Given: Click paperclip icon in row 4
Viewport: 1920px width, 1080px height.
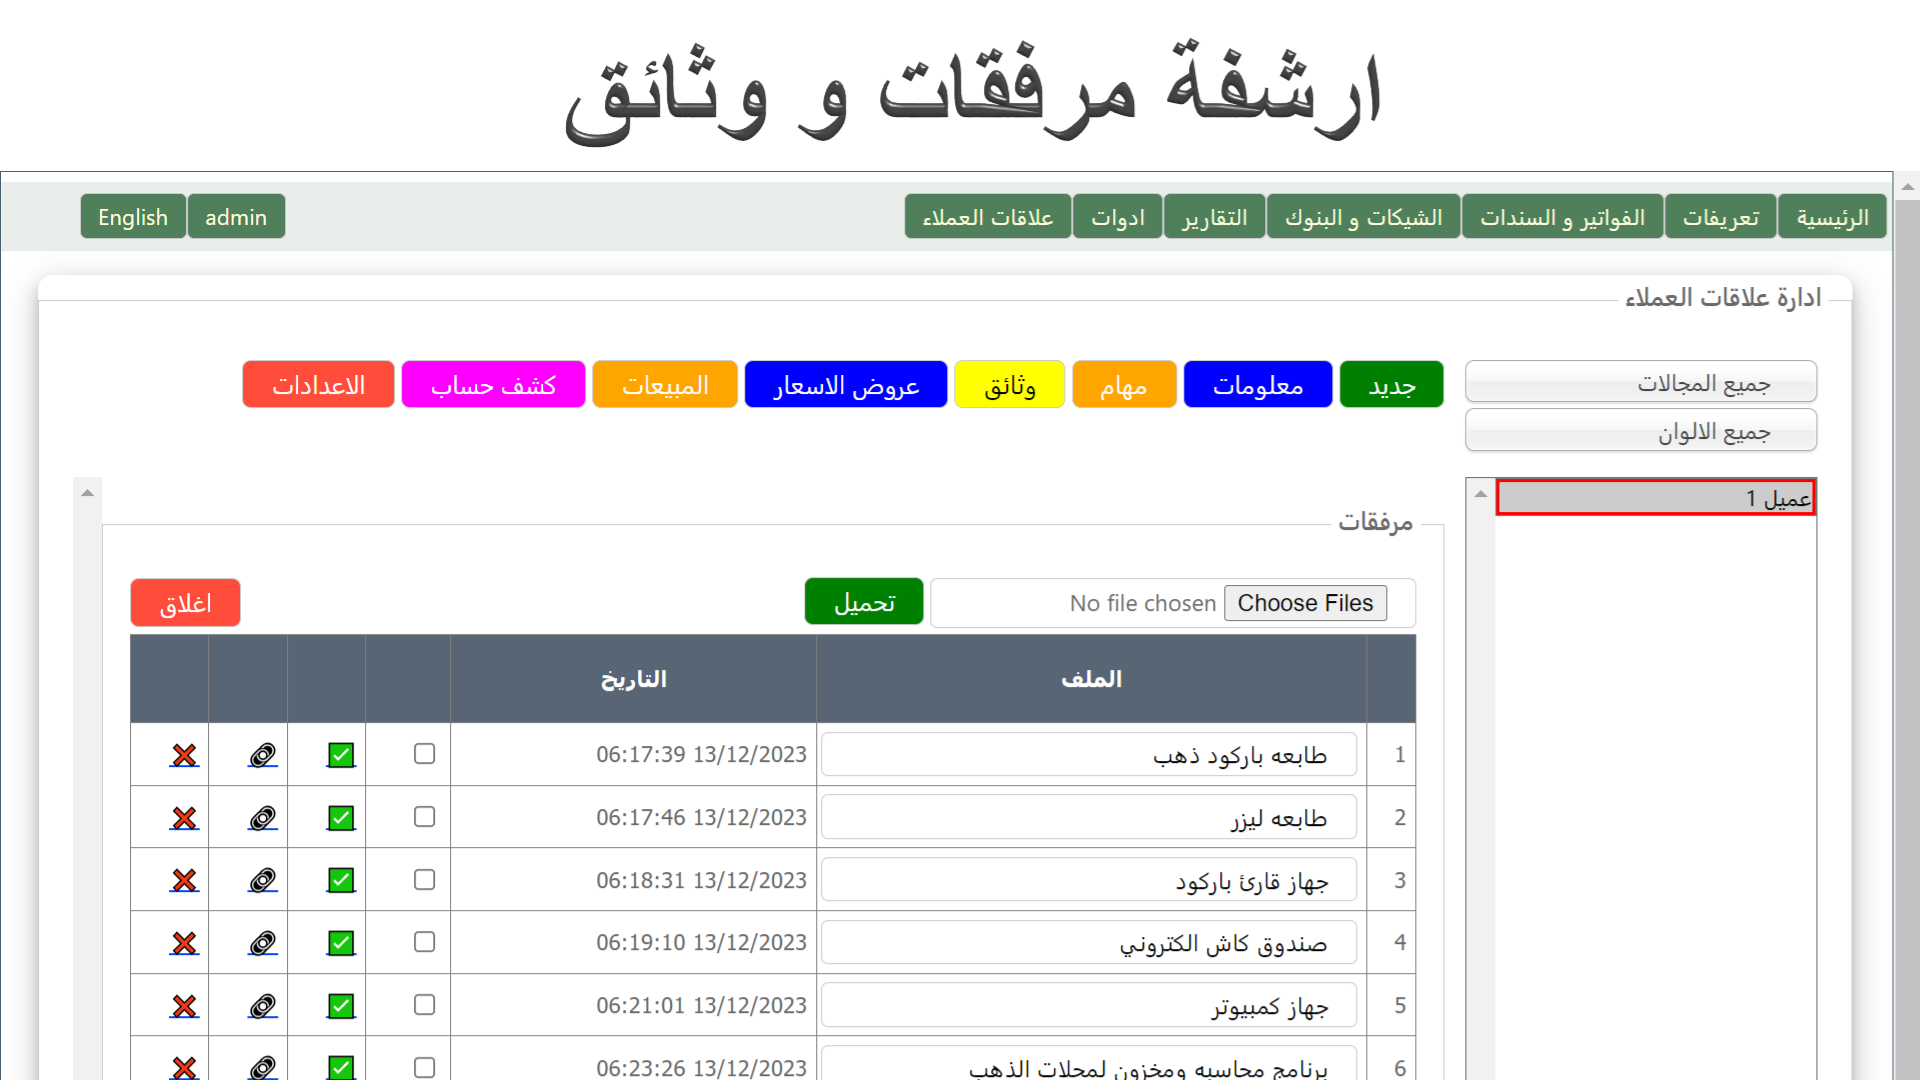Looking at the screenshot, I should click(262, 943).
